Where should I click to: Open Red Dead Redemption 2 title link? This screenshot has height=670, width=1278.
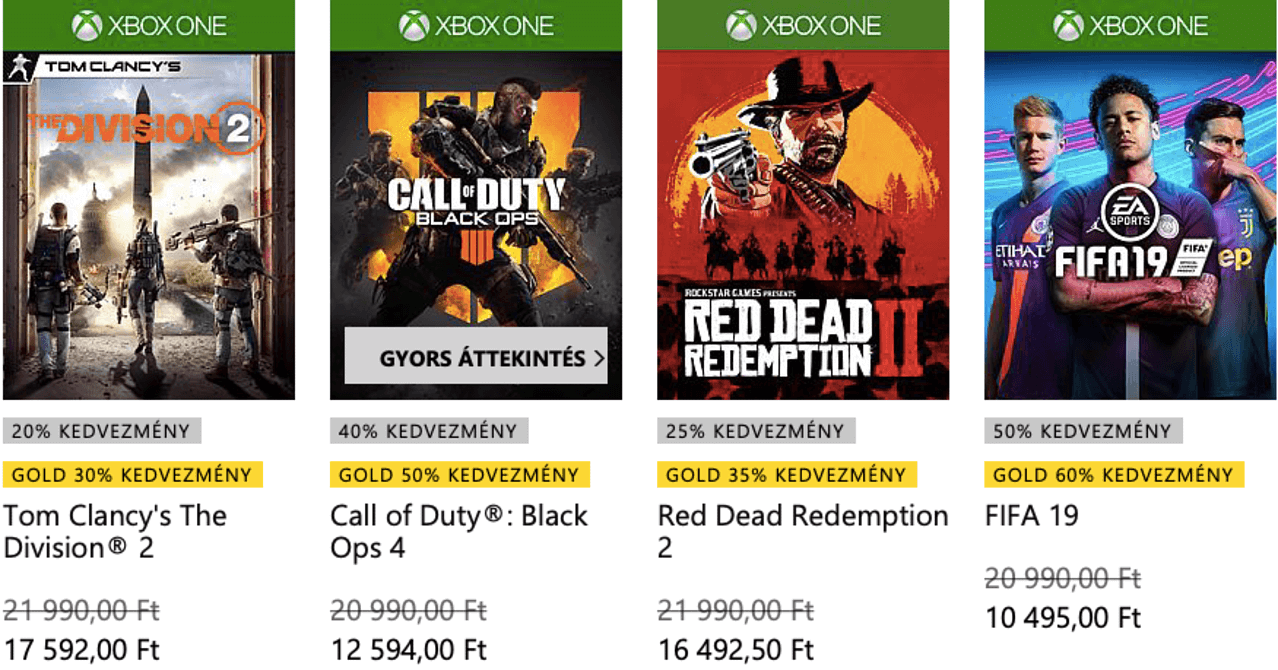tap(803, 532)
